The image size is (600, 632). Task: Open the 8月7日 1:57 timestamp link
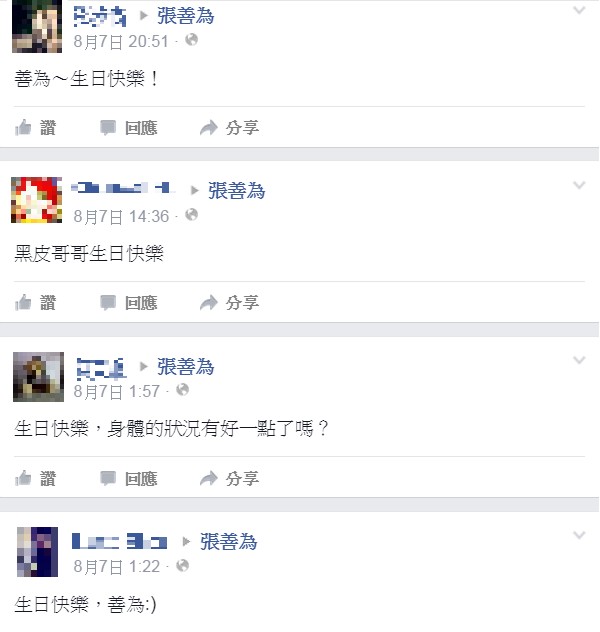(x=116, y=391)
